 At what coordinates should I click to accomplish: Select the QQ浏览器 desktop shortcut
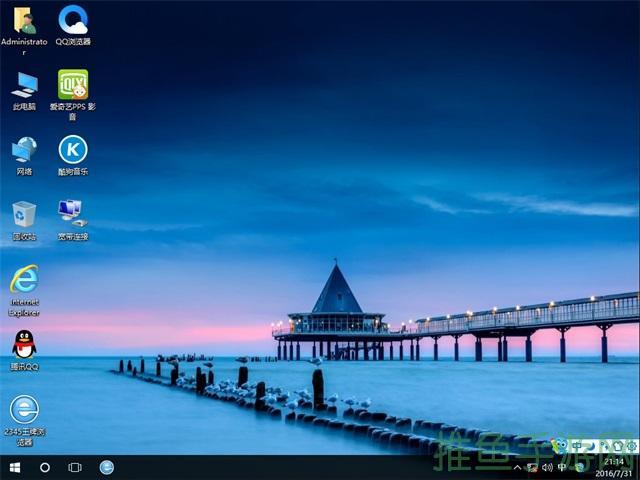click(x=73, y=20)
